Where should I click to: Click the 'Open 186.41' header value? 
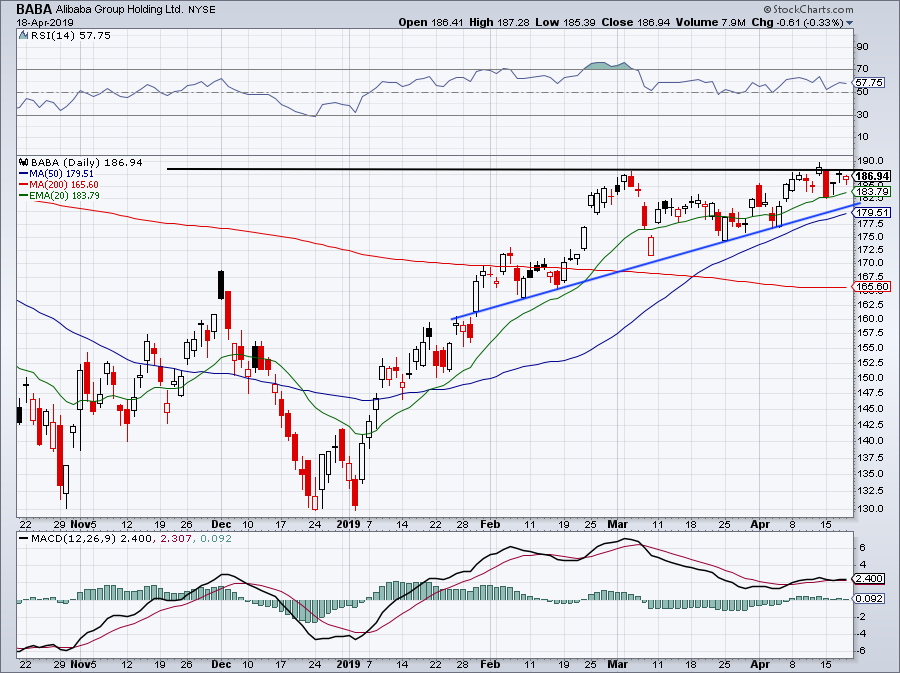click(x=430, y=22)
